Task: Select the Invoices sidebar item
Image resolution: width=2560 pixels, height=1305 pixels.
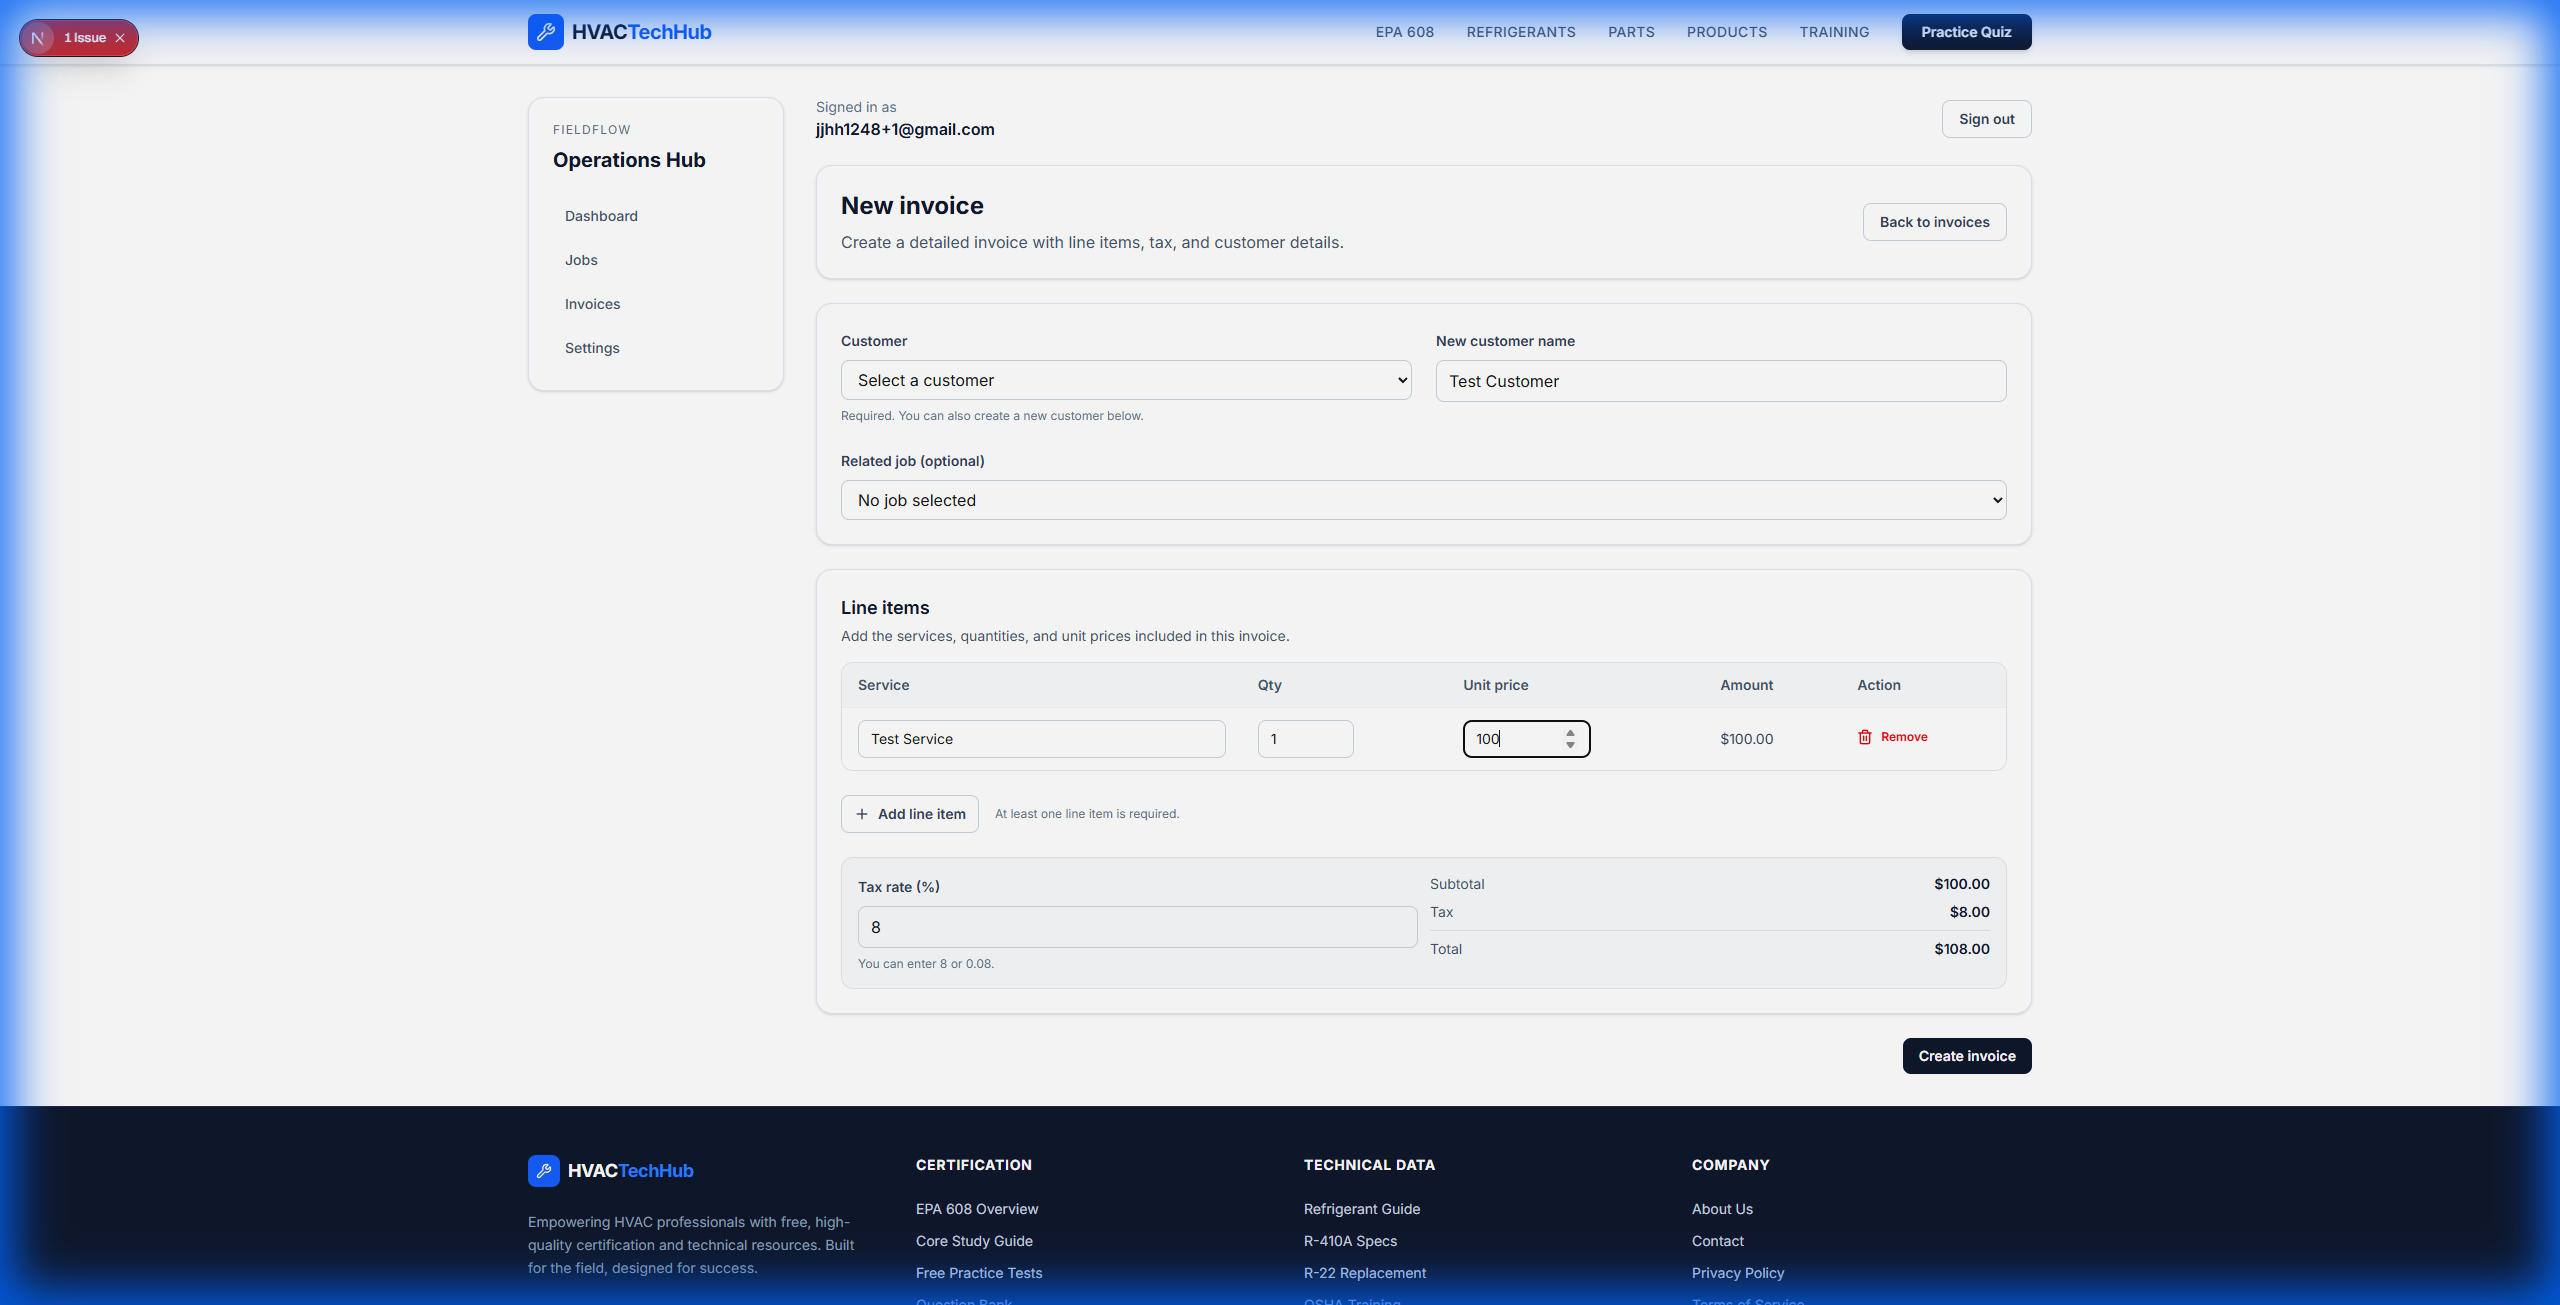Action: tap(592, 303)
